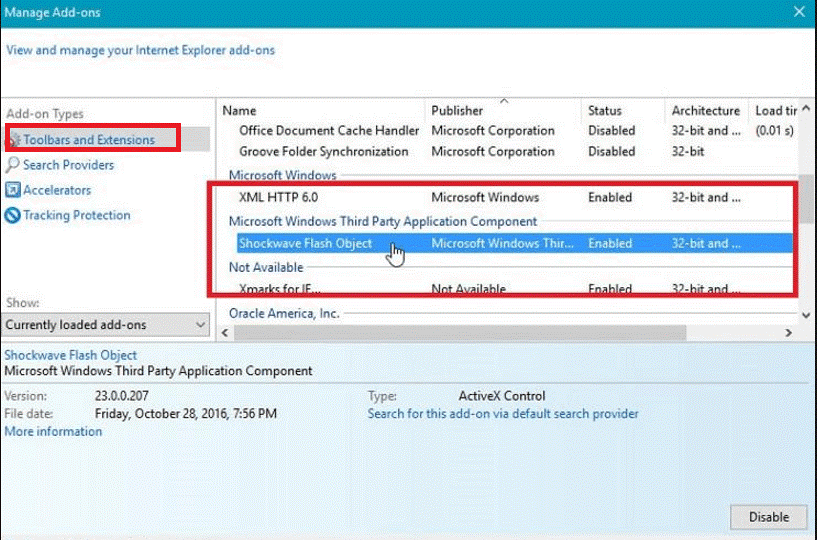Click the (0.01 s) load time value
The width and height of the screenshot is (817, 540).
point(775,131)
